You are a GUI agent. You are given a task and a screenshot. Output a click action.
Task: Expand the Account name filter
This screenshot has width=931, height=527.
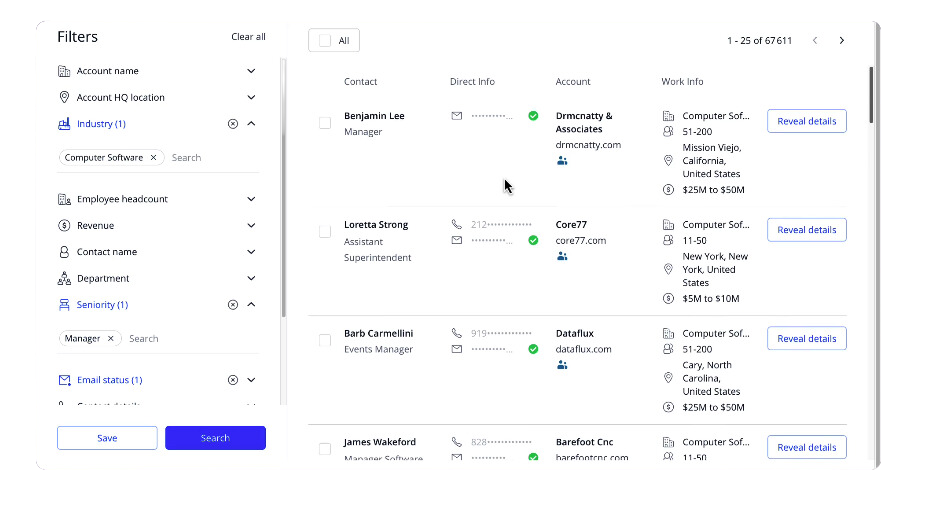[x=251, y=71]
